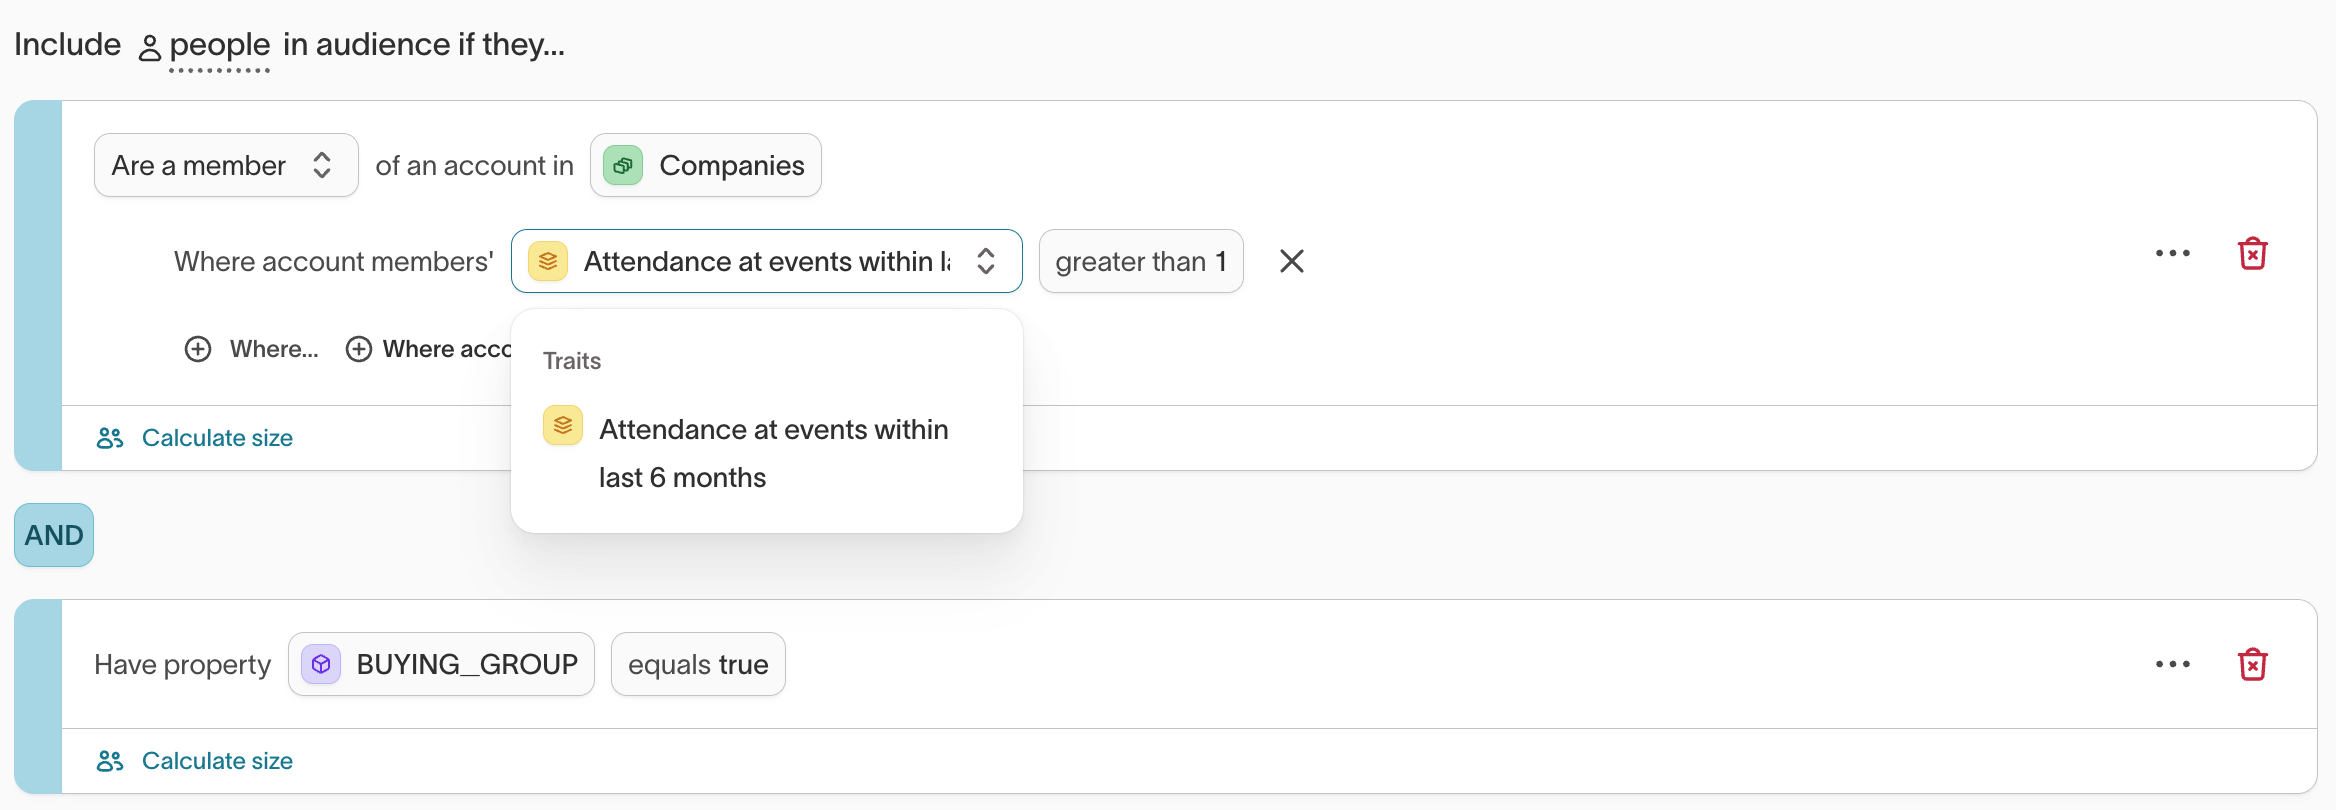Calculate size for the BUYING_GROUP condition
Image resolution: width=2336 pixels, height=810 pixels.
coord(216,761)
